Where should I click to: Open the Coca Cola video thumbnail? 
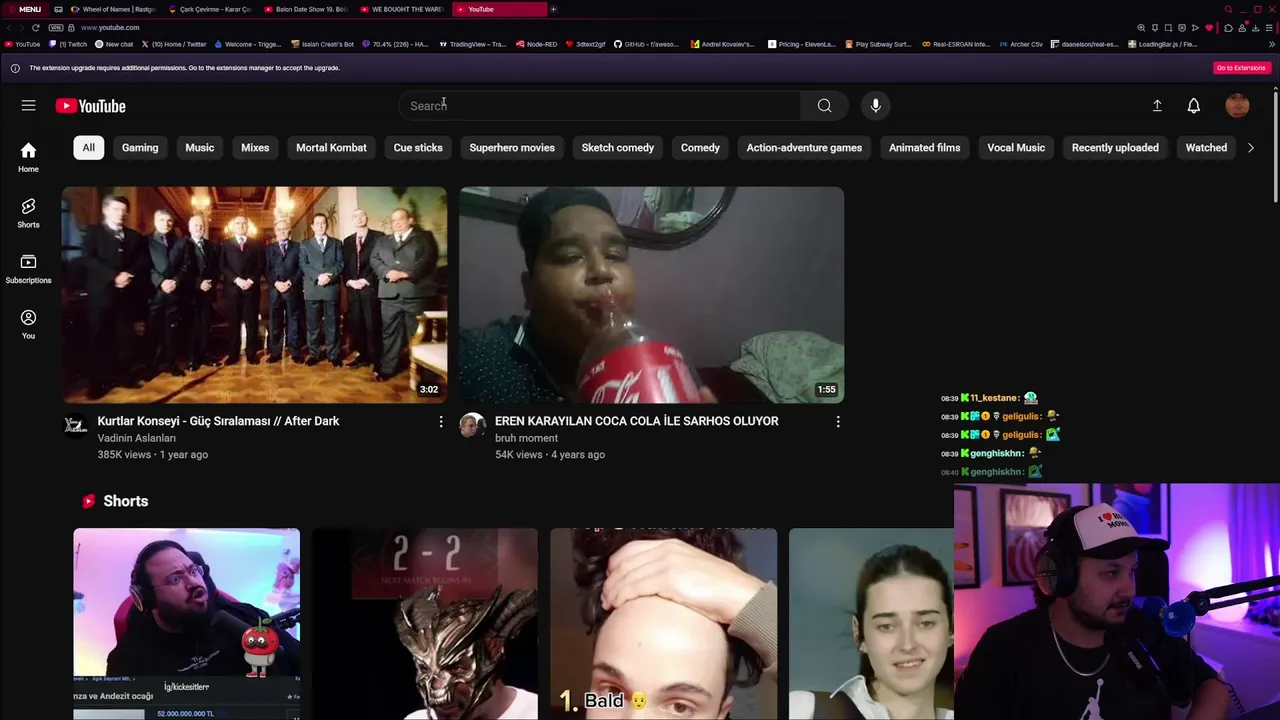pyautogui.click(x=651, y=294)
